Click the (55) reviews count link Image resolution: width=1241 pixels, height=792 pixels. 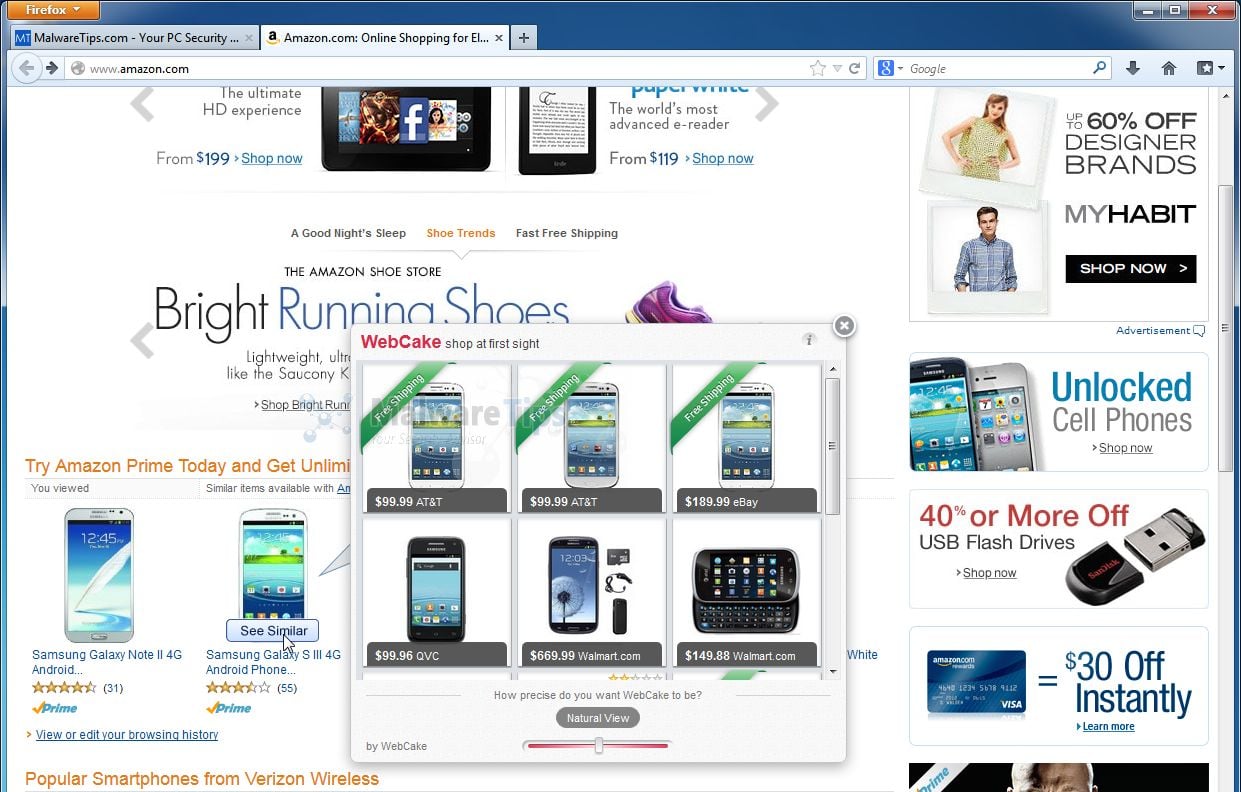(x=287, y=688)
